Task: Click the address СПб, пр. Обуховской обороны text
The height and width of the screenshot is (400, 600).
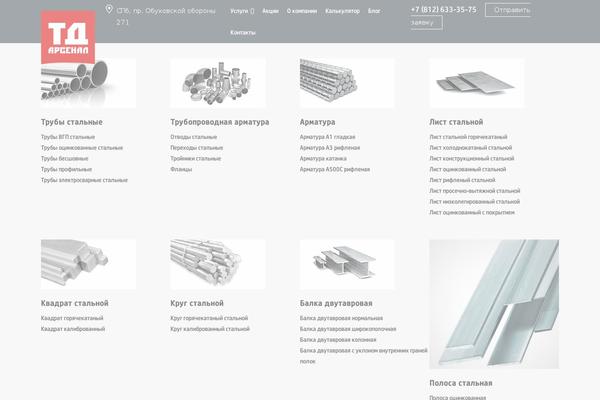Action: pyautogui.click(x=166, y=16)
